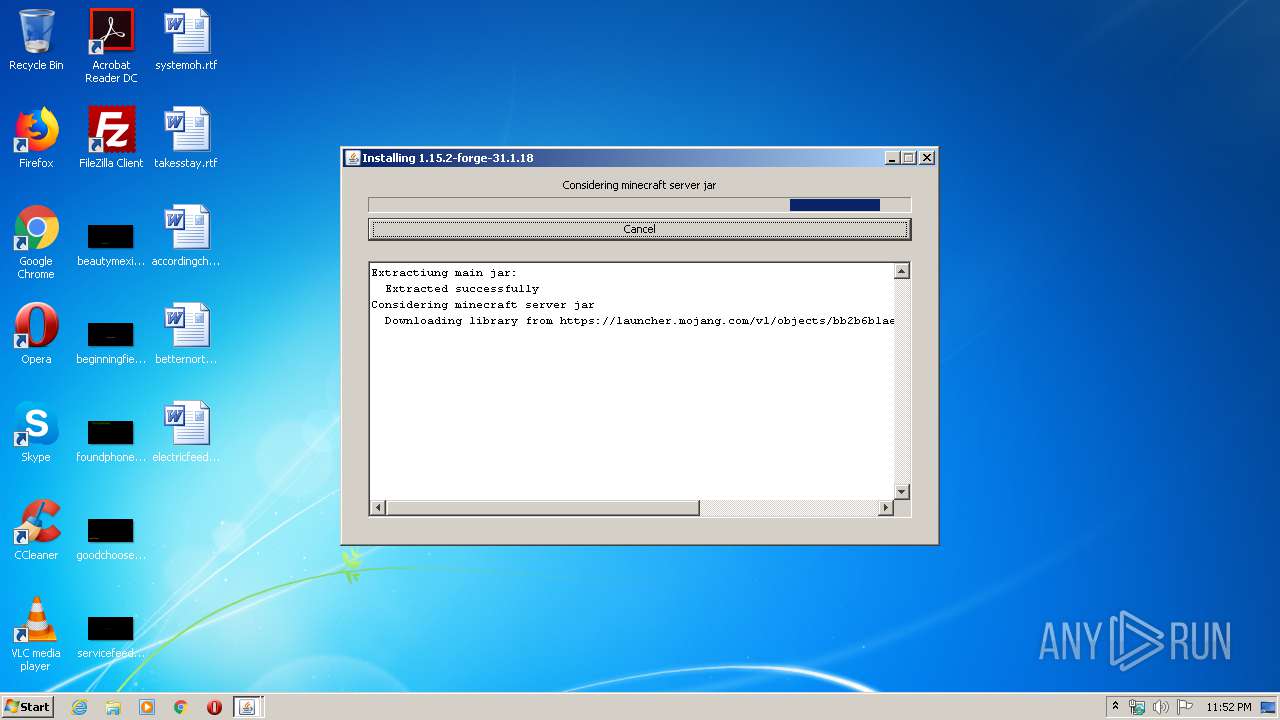
Task: Select the Opera desktop shortcut
Action: (x=36, y=334)
